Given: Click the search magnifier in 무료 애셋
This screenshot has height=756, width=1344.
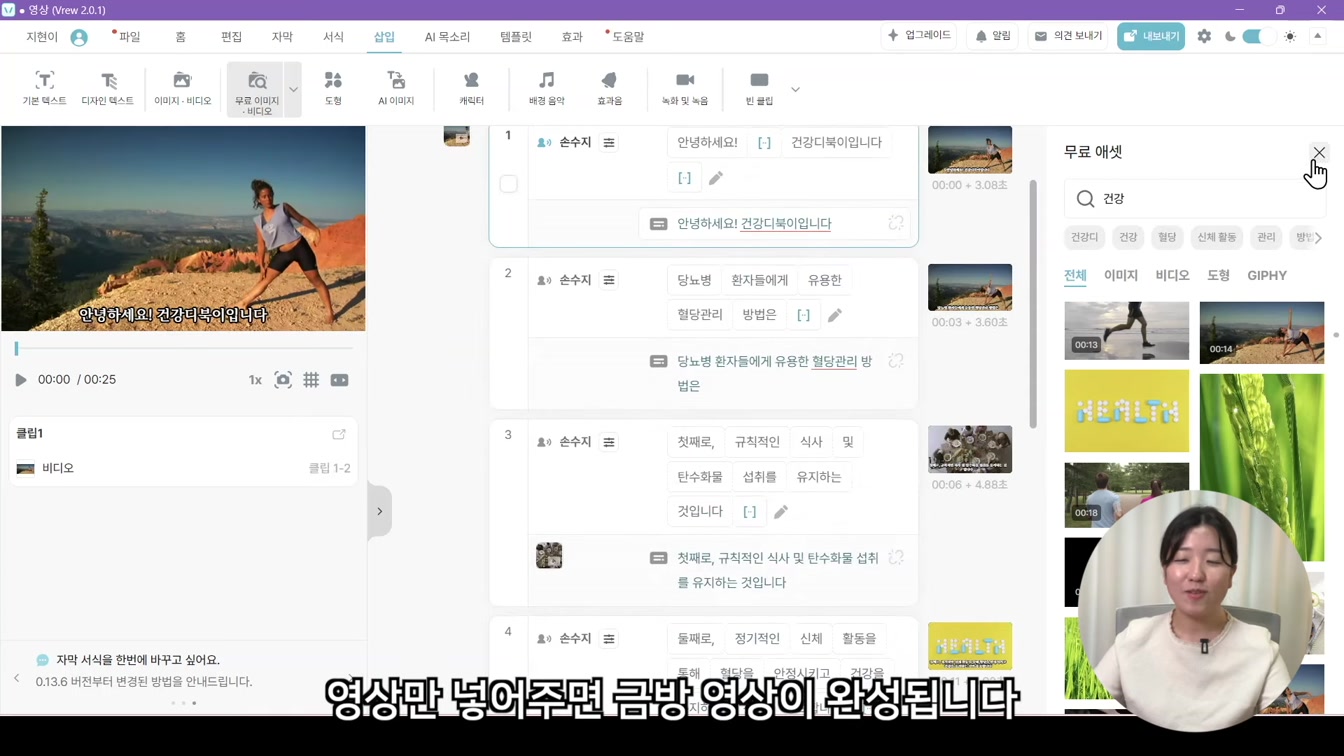Looking at the screenshot, I should click(1085, 199).
